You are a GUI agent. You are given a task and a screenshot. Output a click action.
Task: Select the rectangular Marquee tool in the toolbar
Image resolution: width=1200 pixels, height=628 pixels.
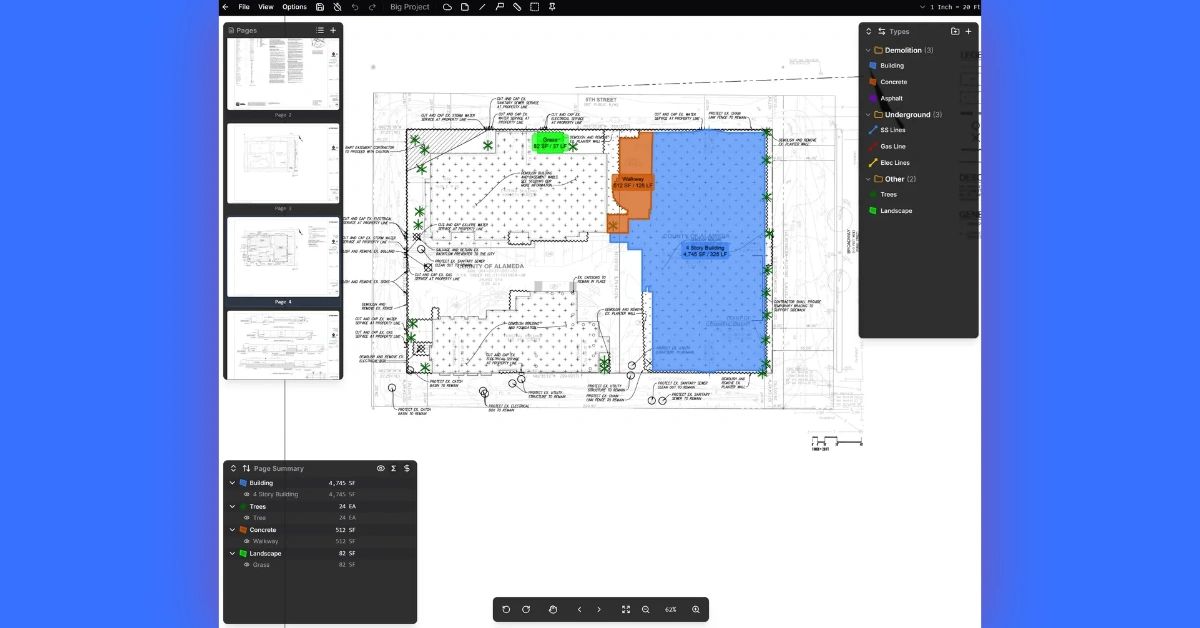(x=535, y=7)
